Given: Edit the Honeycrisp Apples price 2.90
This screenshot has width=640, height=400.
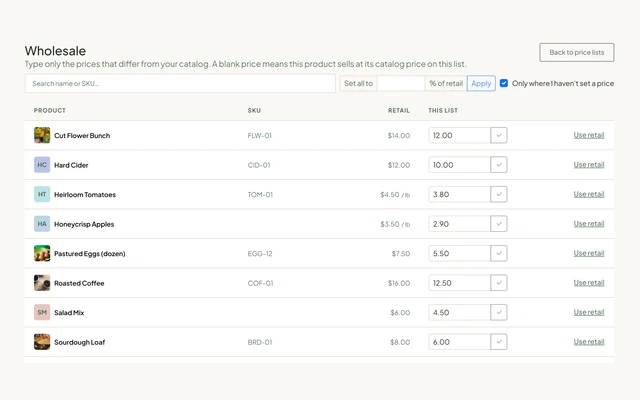Looking at the screenshot, I should 459,224.
